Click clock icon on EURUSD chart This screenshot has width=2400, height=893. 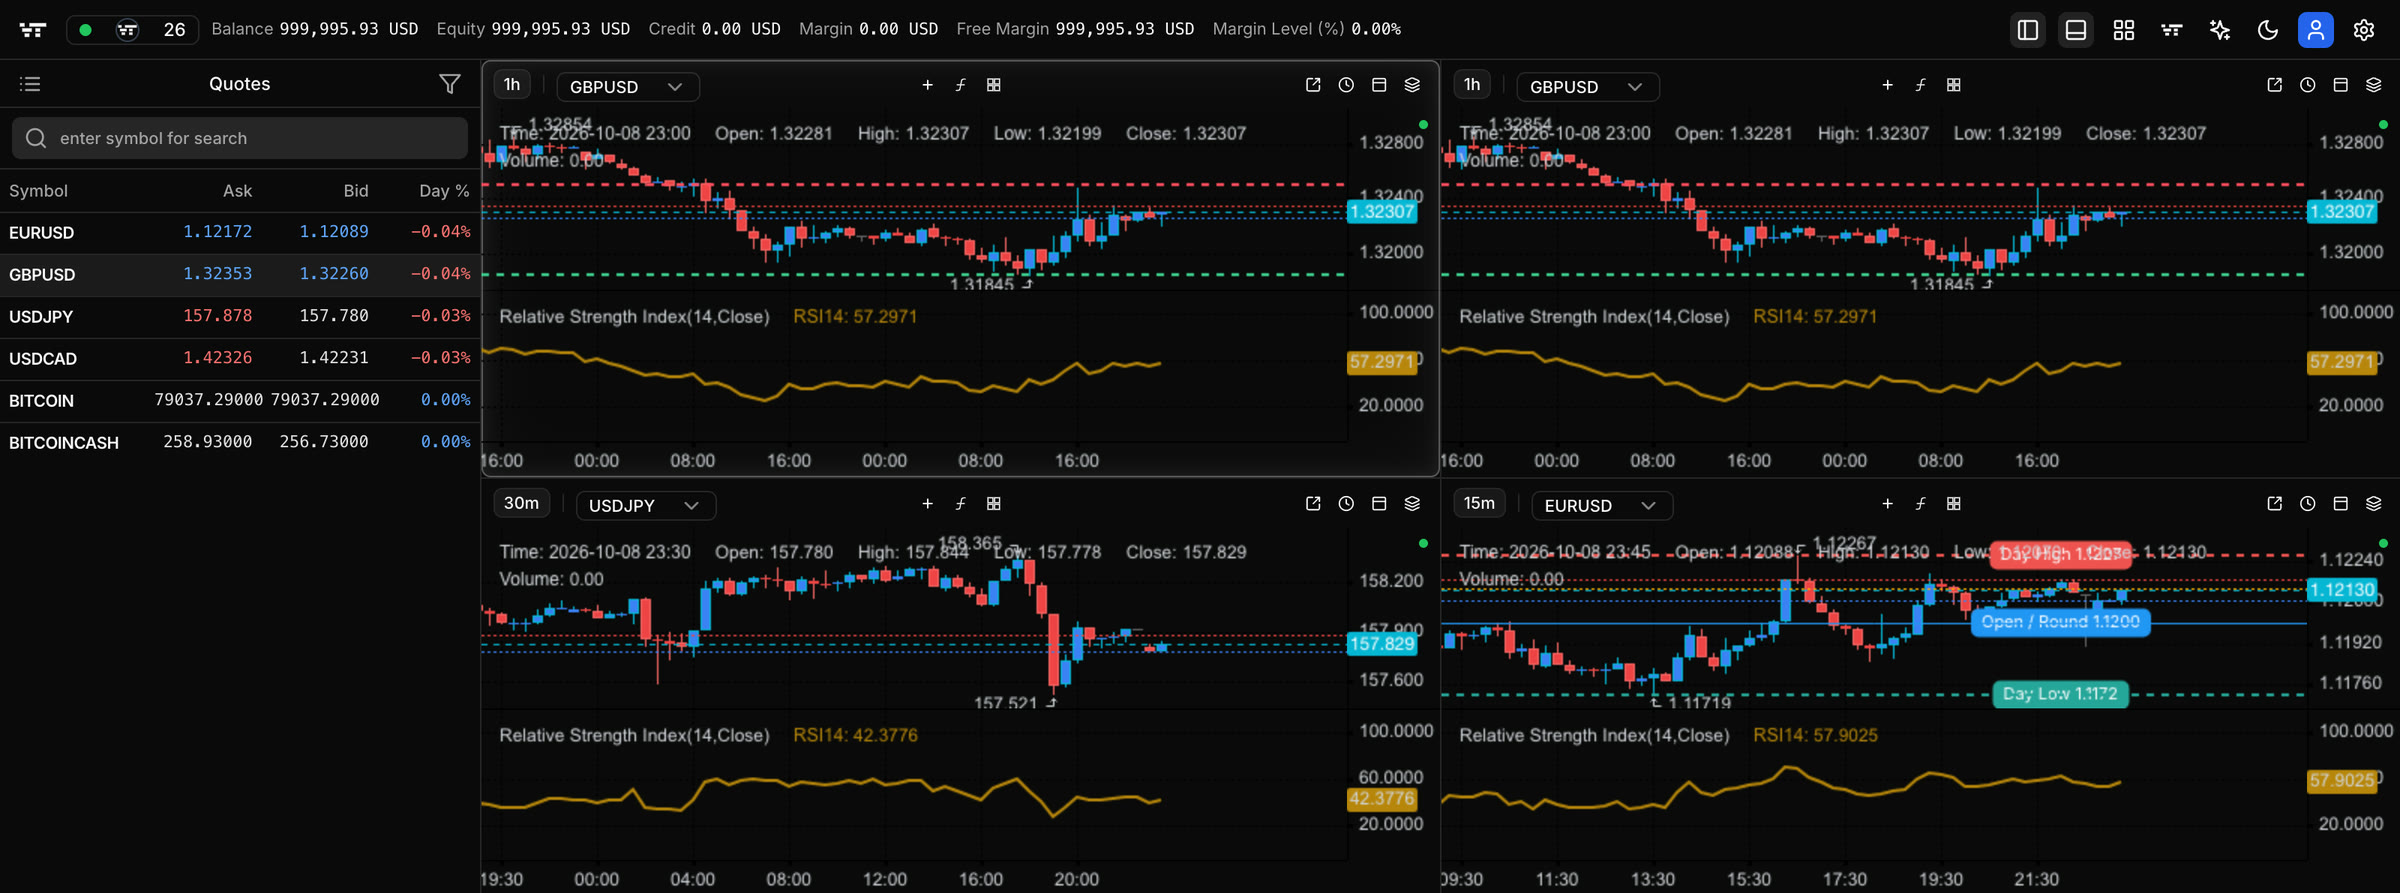tap(2307, 504)
